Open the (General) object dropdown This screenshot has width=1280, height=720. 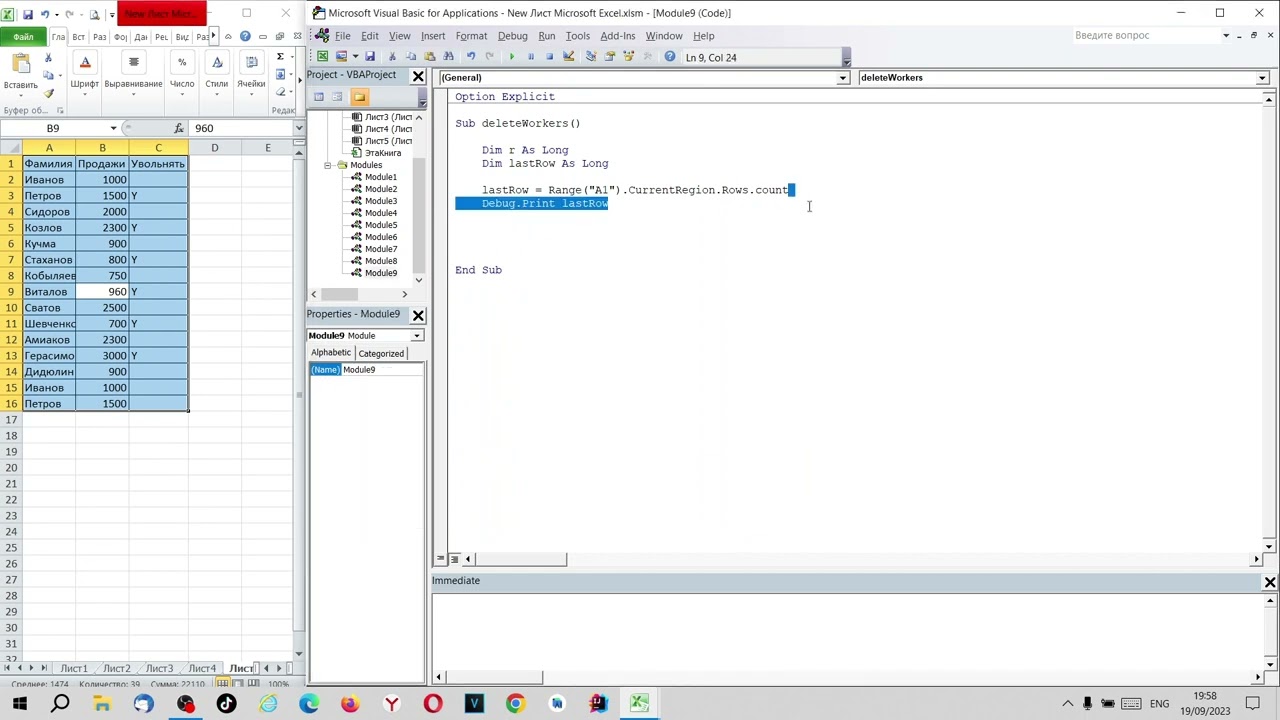pos(843,78)
